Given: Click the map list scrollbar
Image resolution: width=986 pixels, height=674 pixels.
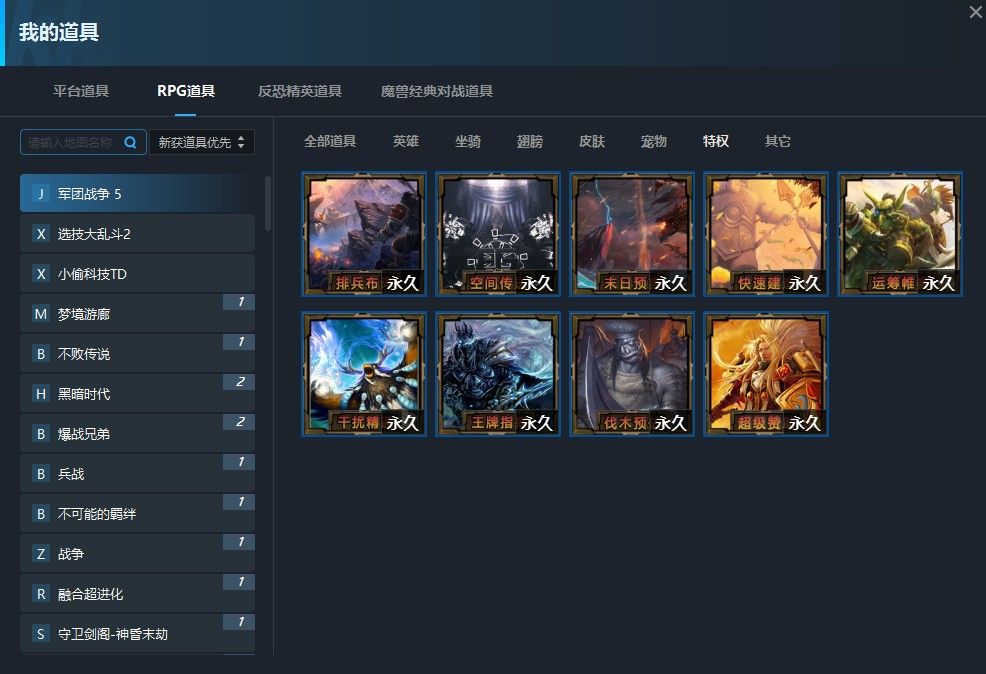Looking at the screenshot, I should tap(268, 203).
